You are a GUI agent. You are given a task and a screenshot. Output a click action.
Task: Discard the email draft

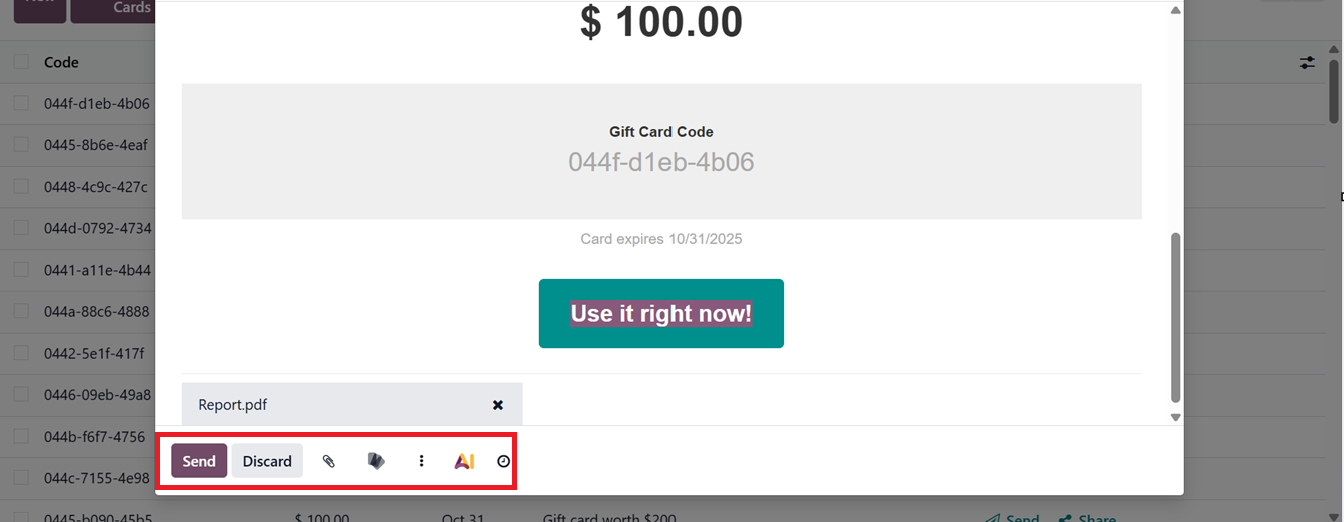click(267, 461)
